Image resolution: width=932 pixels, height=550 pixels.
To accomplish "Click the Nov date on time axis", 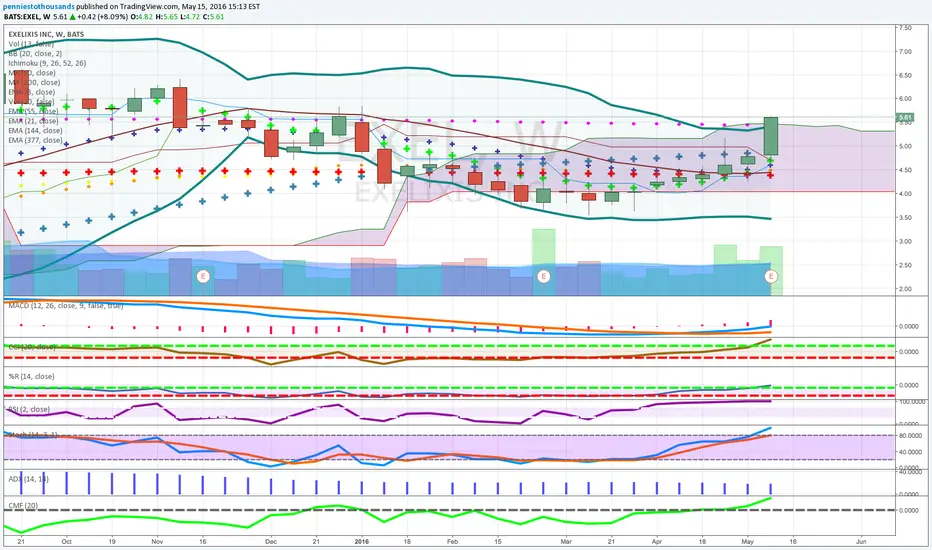I will (158, 542).
